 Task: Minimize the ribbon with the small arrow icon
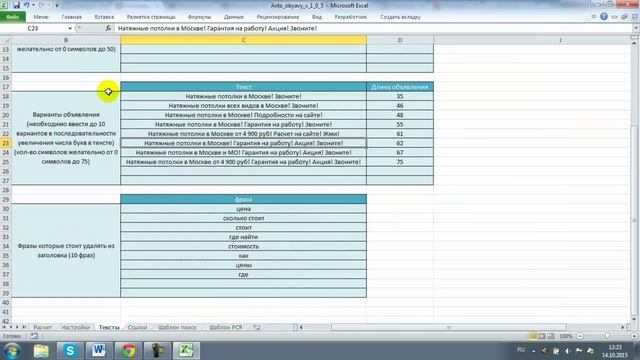click(x=593, y=17)
